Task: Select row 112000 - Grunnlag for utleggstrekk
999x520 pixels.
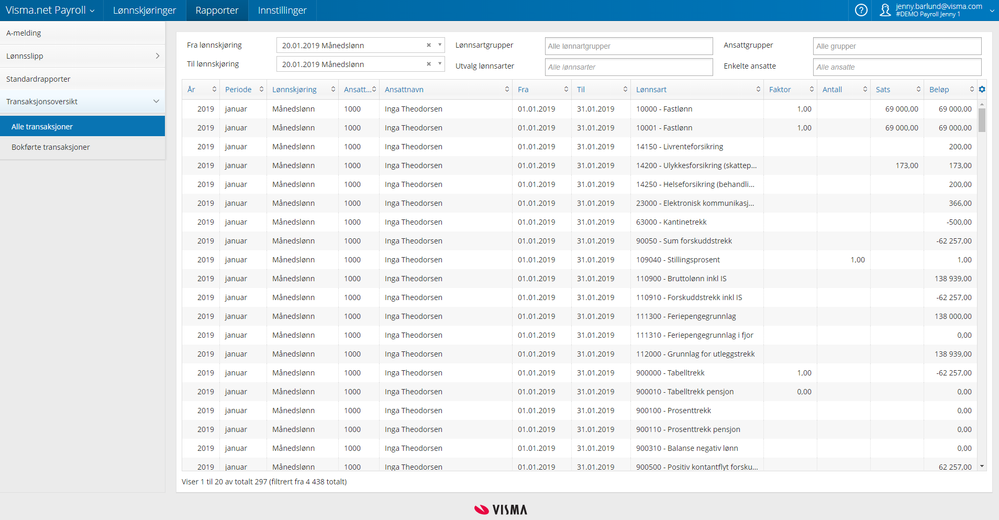Action: pyautogui.click(x=580, y=354)
